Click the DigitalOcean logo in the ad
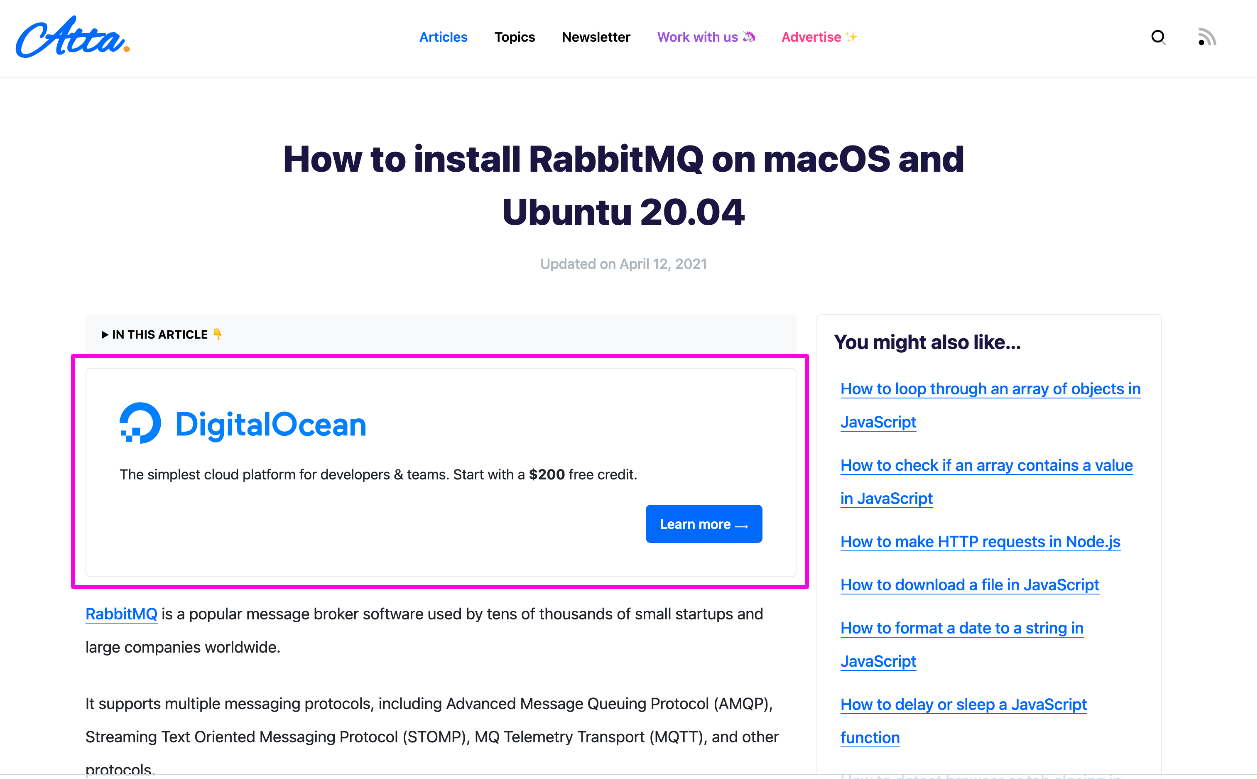 coord(243,424)
